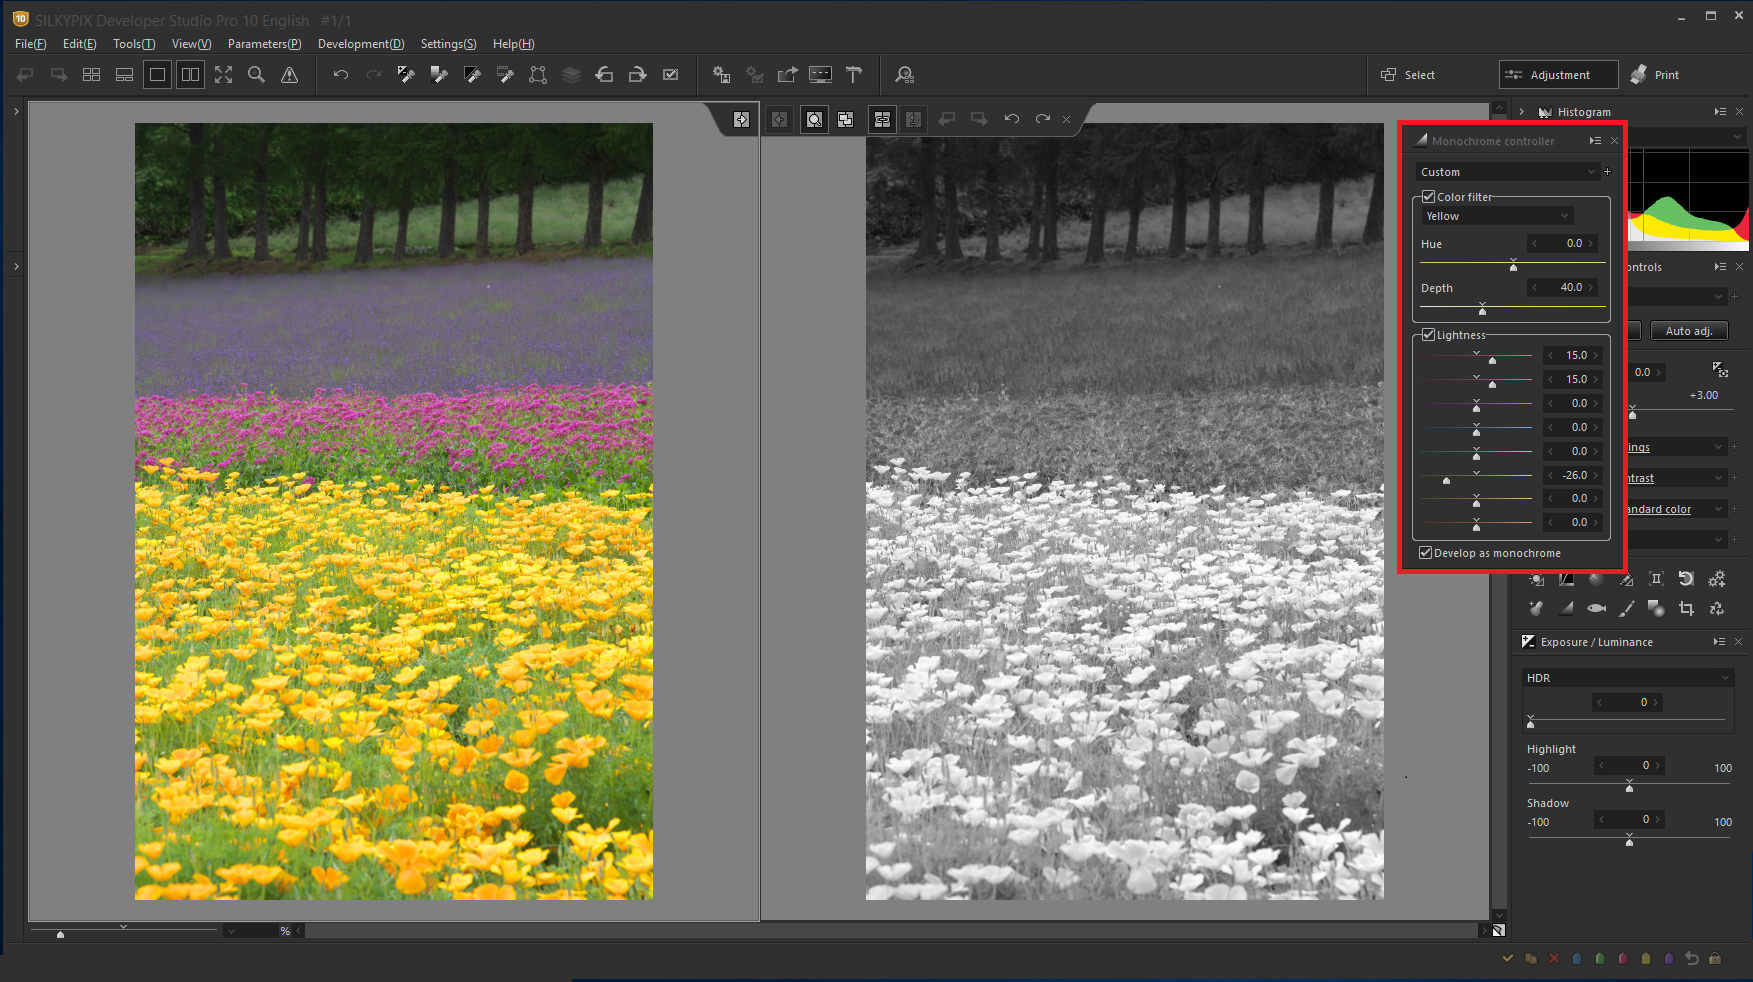Image resolution: width=1753 pixels, height=982 pixels.
Task: Enable side-by-side two-pane preview
Action: pyautogui.click(x=190, y=75)
